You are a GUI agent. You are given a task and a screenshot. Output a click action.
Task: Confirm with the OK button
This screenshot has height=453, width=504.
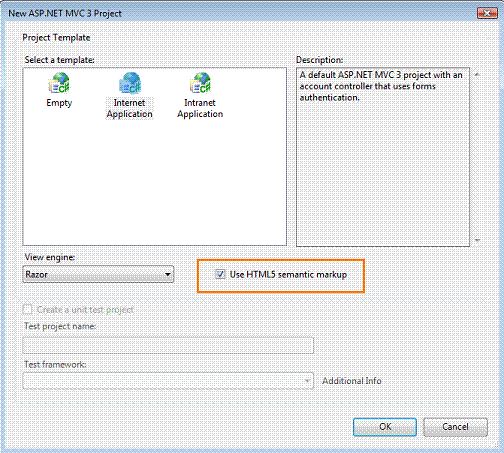[385, 427]
